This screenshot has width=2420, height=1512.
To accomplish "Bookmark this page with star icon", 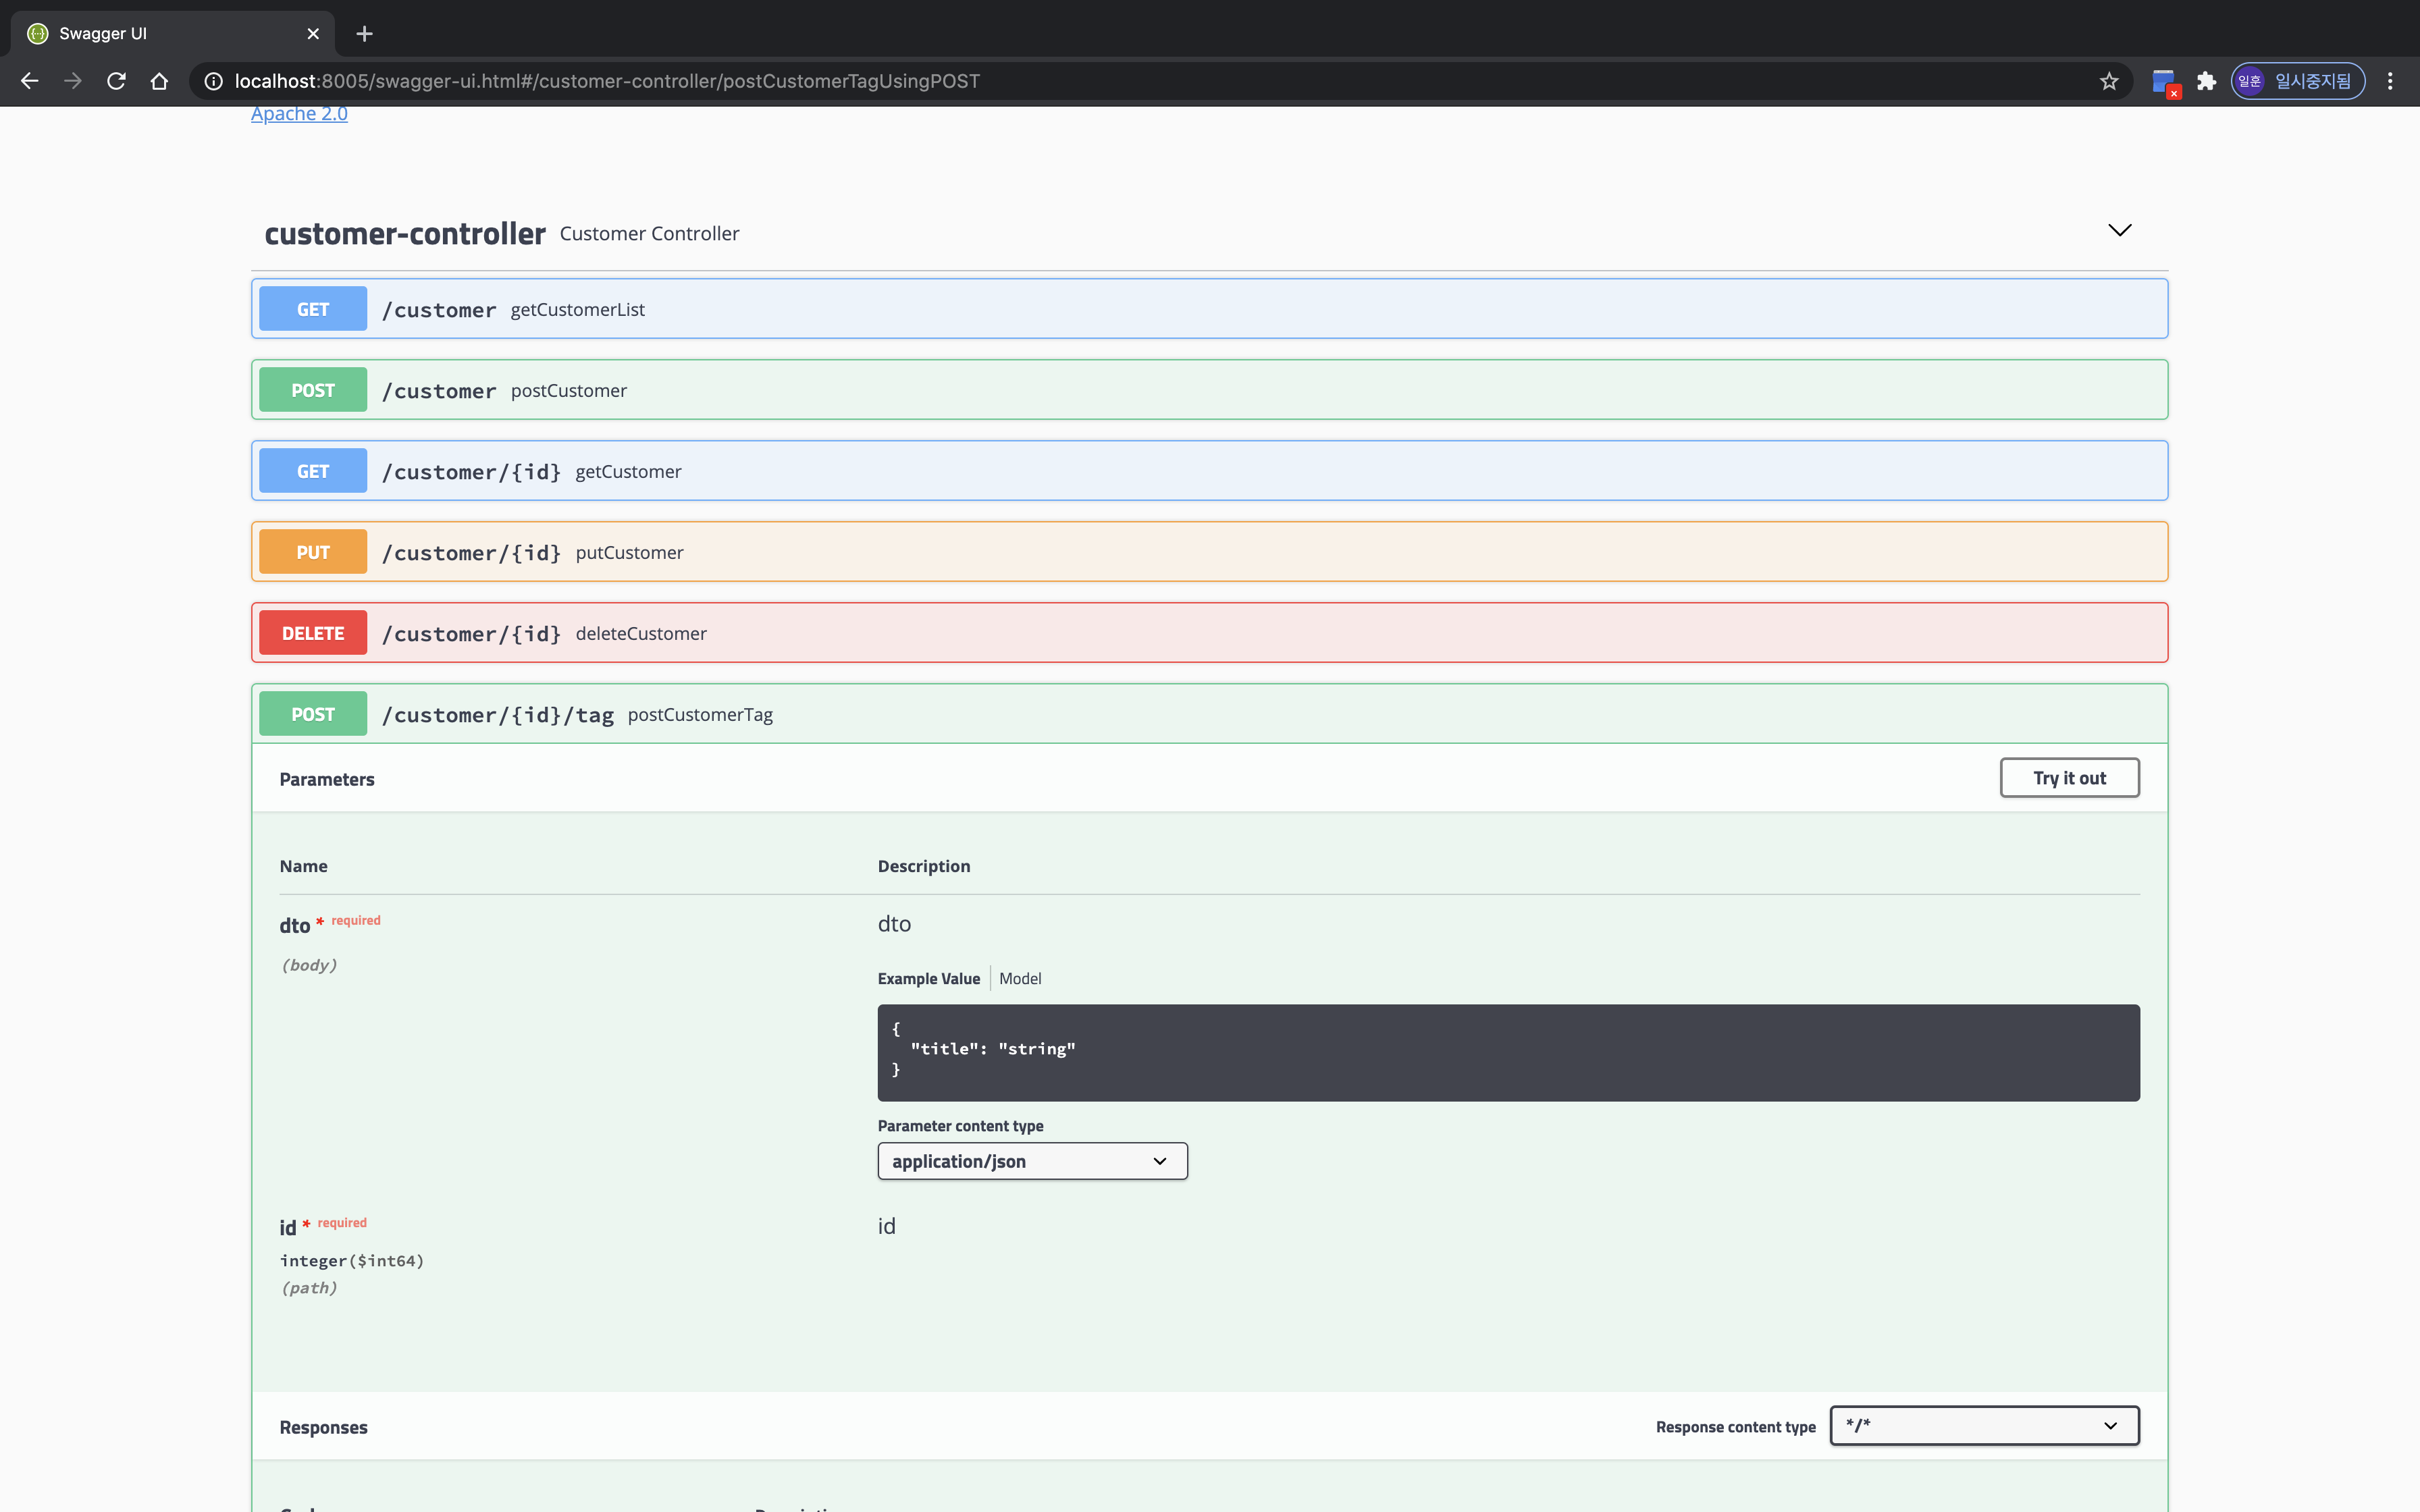I will tap(2109, 81).
